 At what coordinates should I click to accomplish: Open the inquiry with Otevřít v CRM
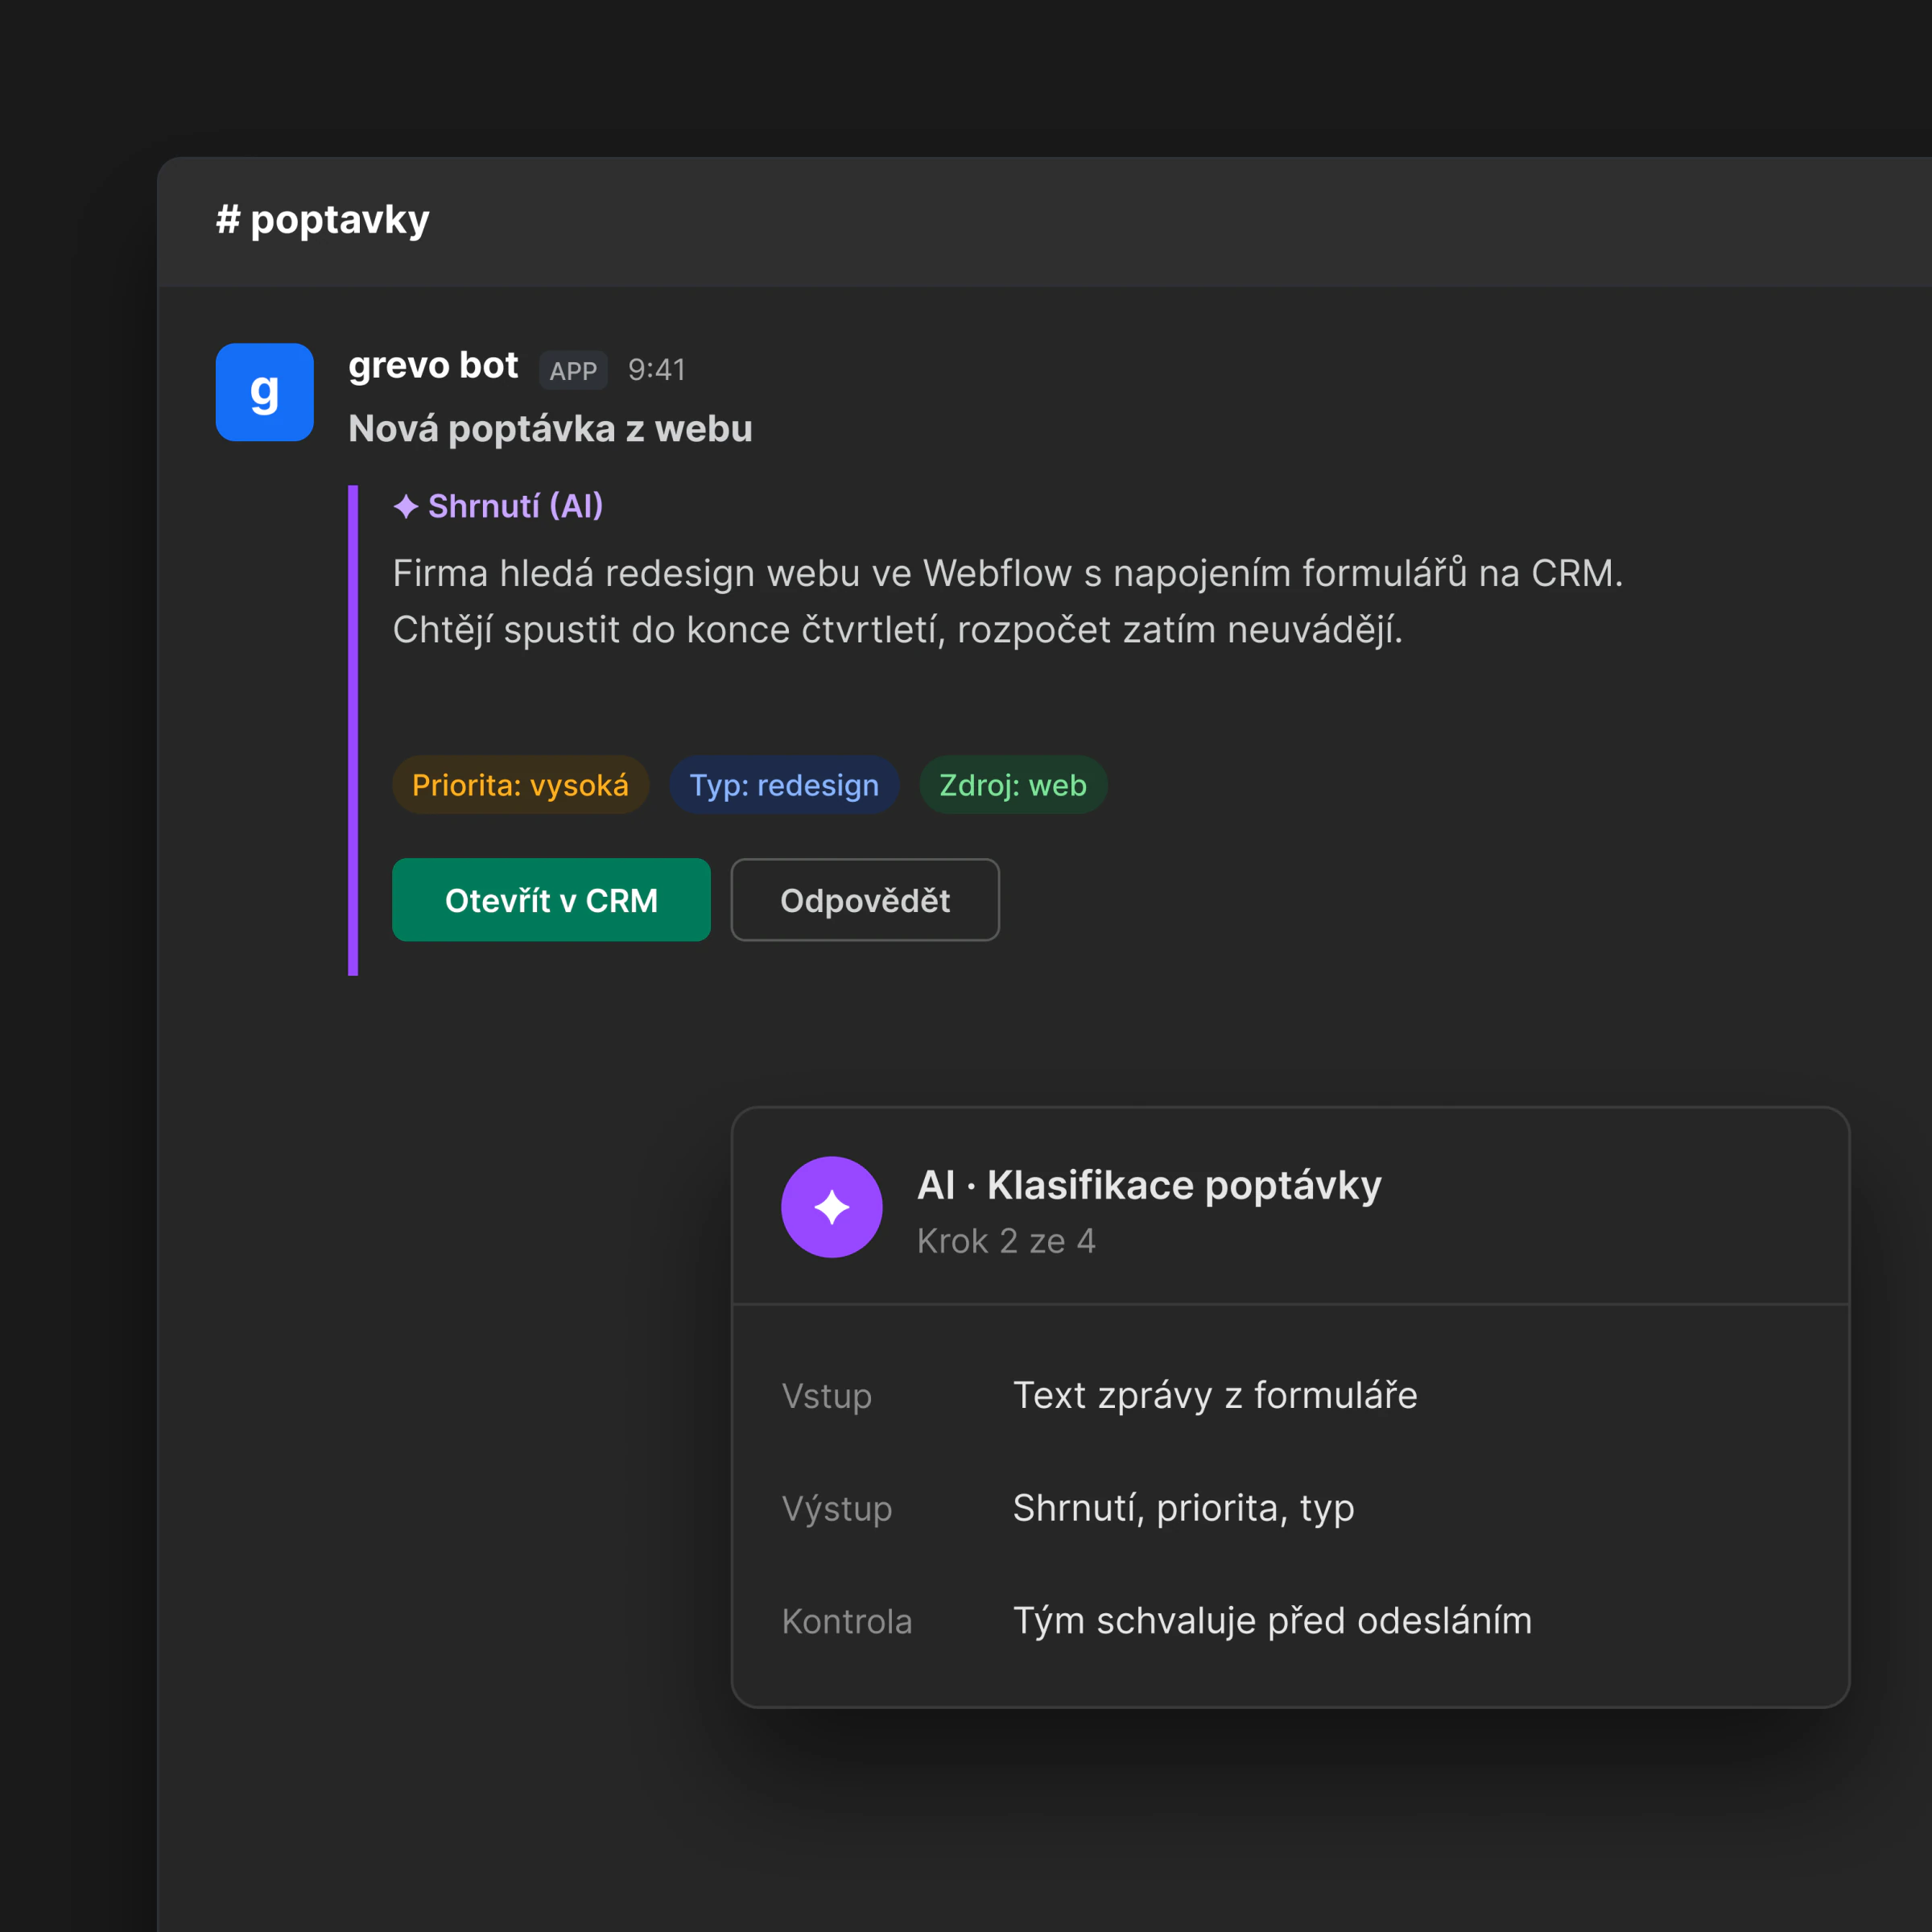tap(551, 900)
